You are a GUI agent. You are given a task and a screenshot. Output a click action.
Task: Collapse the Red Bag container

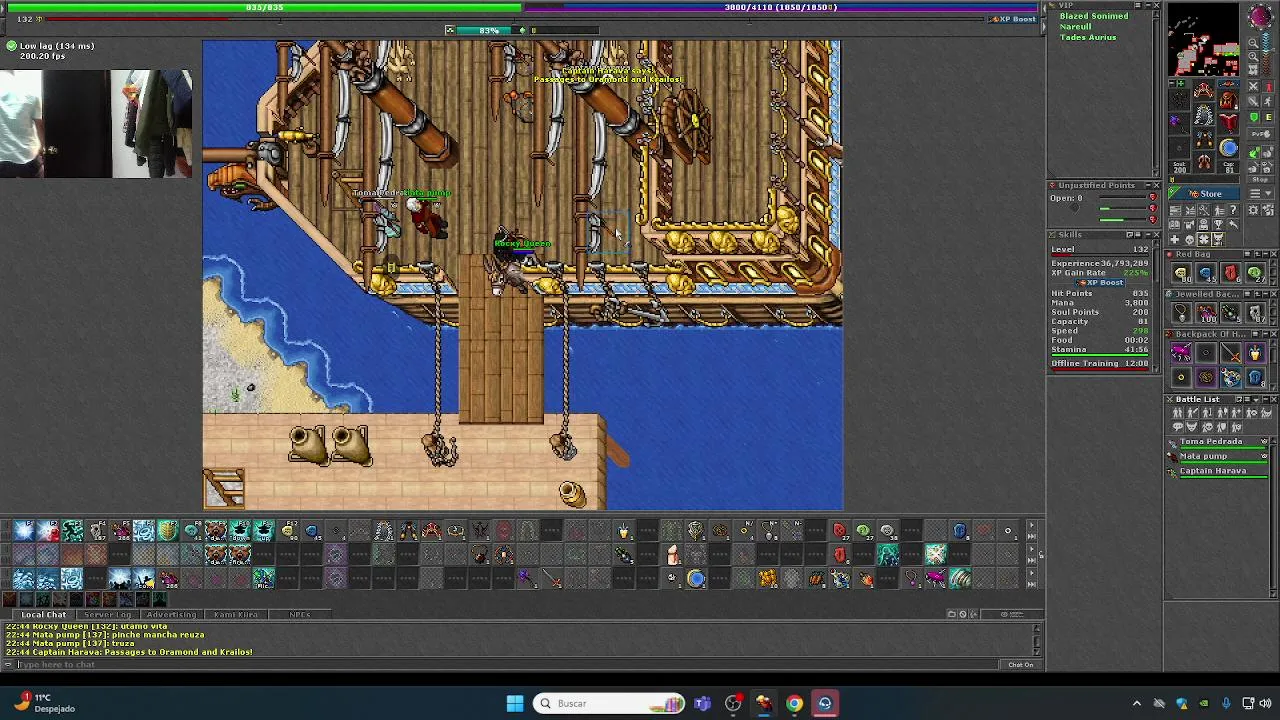(1265, 254)
